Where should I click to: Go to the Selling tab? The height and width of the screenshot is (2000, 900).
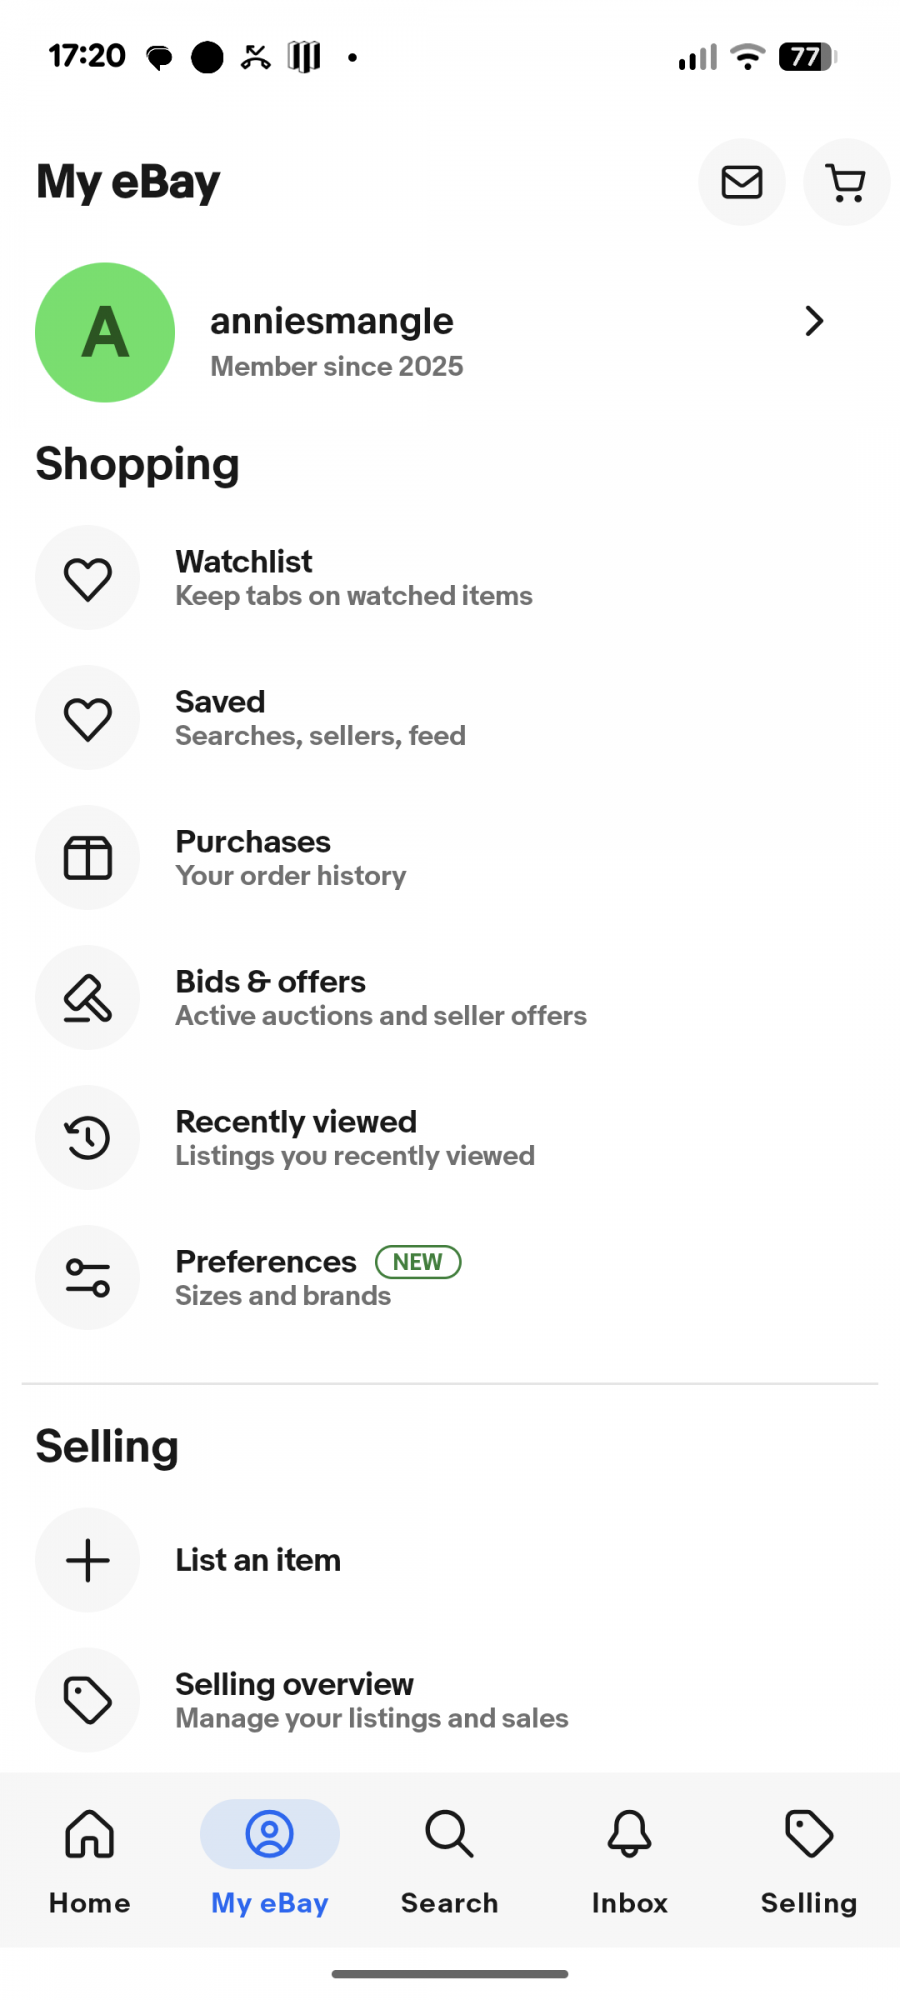(809, 1860)
